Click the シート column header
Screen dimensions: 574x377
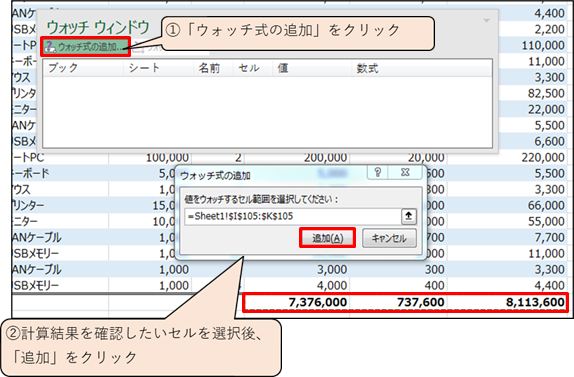[x=158, y=68]
